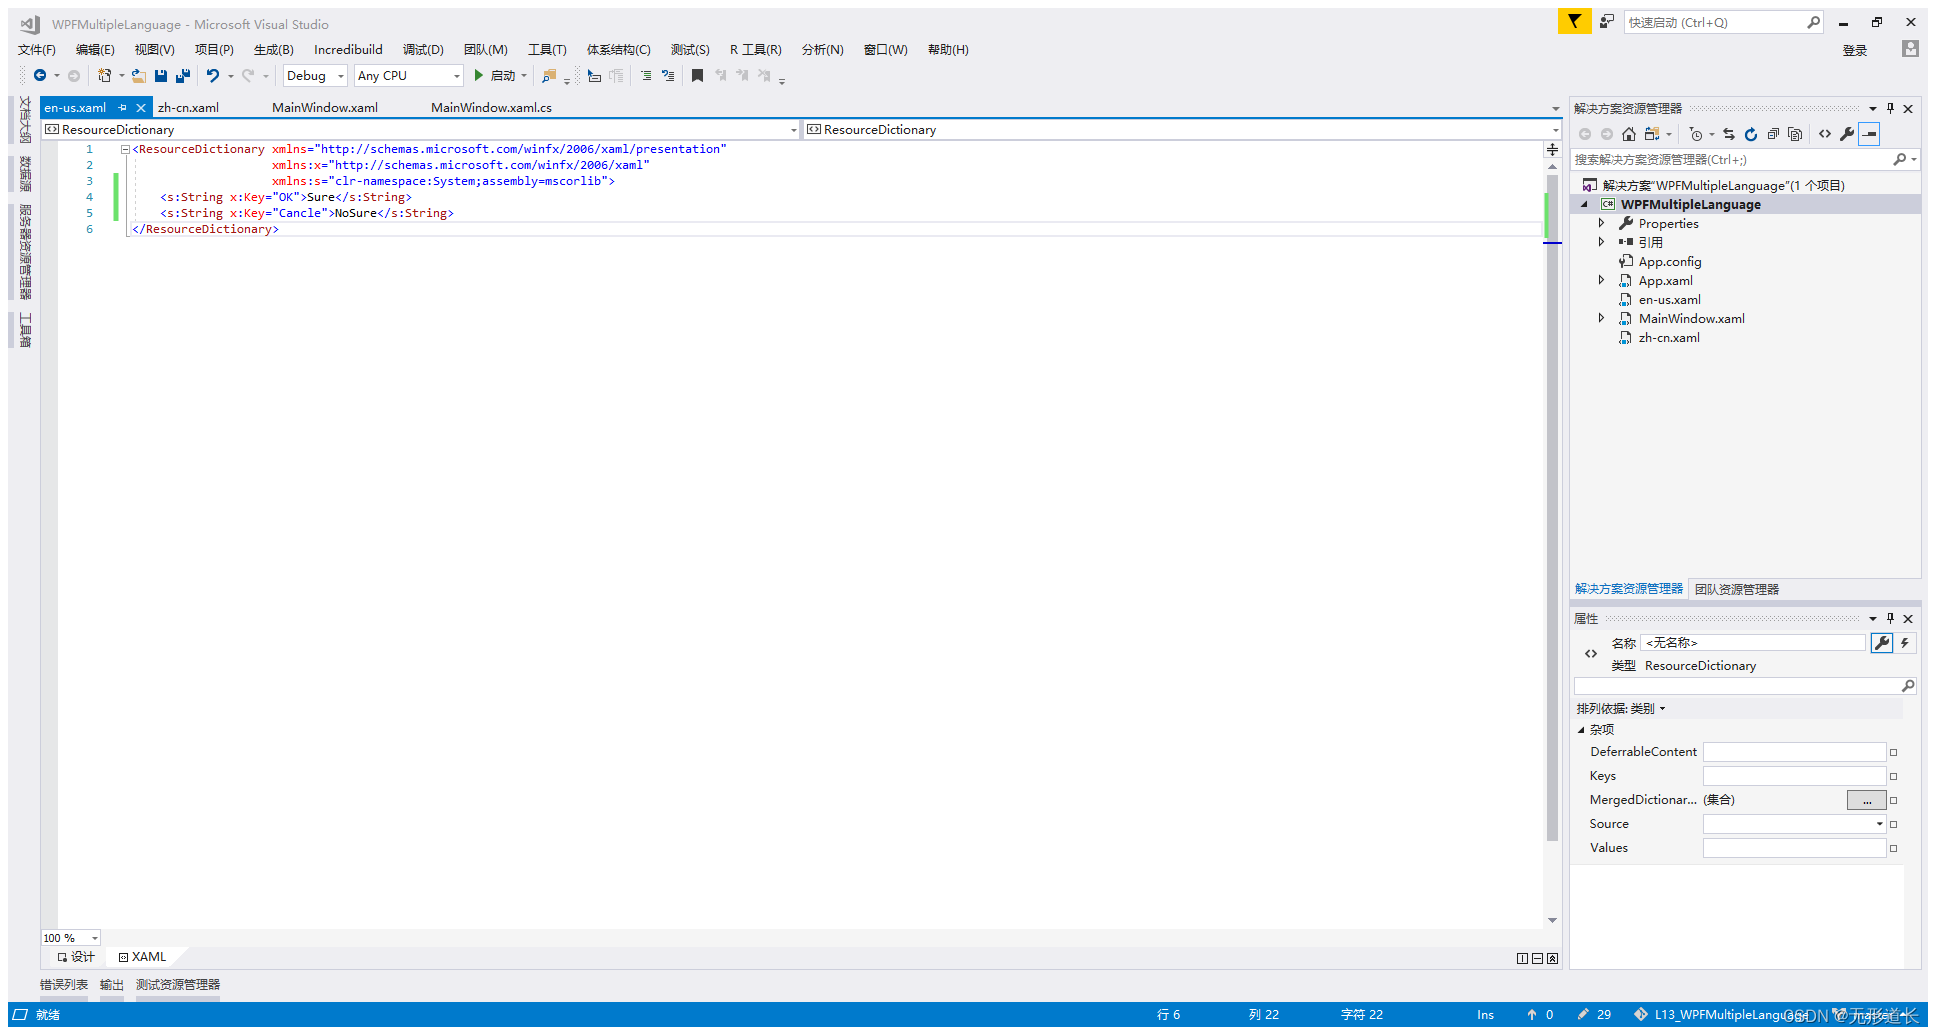1936x1035 pixels.
Task: Open the Incredibuild menu
Action: click(x=348, y=49)
